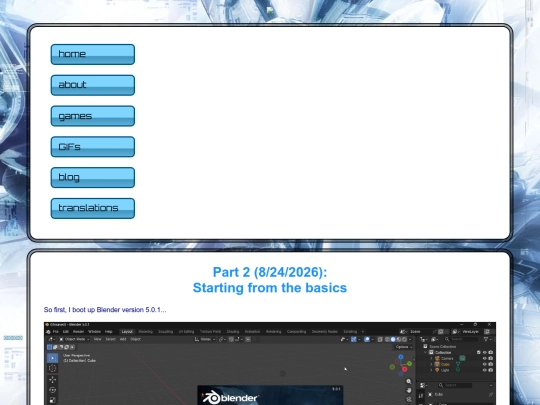Expand the Camera item in the outliner
Viewport: 540px width, 405px height.
pyautogui.click(x=431, y=359)
